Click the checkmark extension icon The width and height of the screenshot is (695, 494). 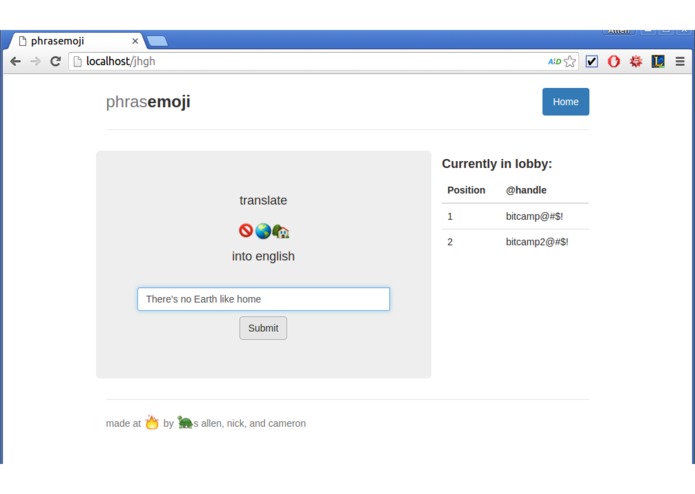coord(592,61)
